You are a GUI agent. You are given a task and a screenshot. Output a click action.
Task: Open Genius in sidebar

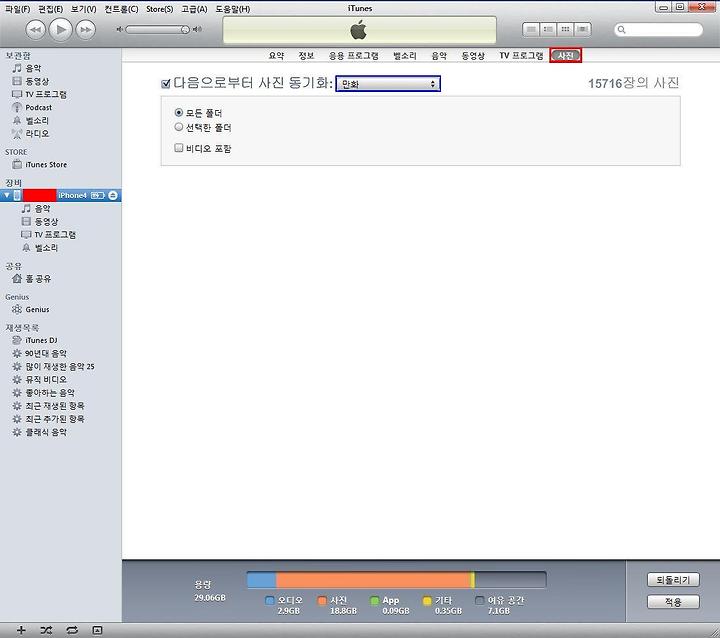coord(37,310)
